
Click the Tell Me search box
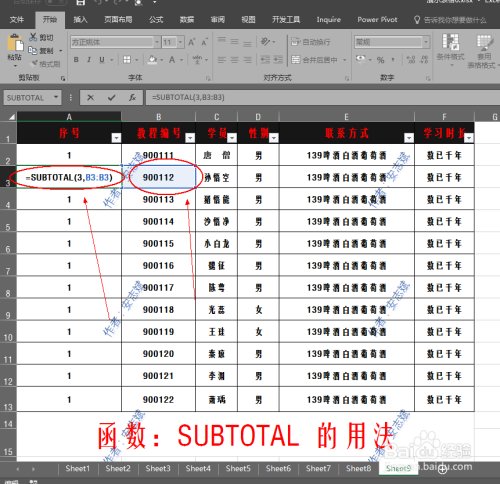[x=450, y=20]
